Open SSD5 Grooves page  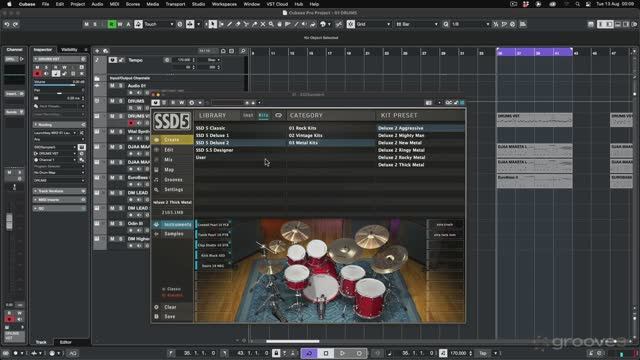coord(173,180)
